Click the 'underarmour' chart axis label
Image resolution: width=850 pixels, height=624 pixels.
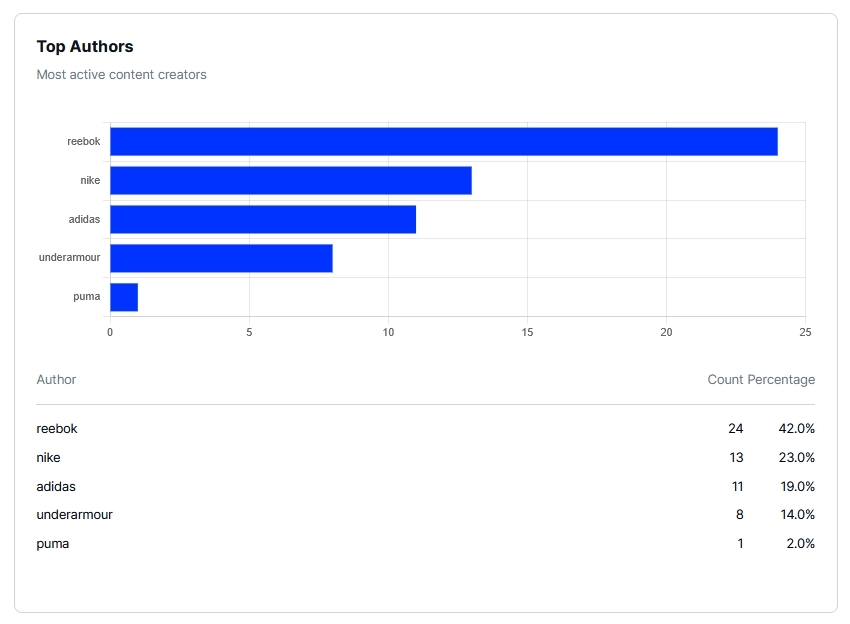(69, 258)
